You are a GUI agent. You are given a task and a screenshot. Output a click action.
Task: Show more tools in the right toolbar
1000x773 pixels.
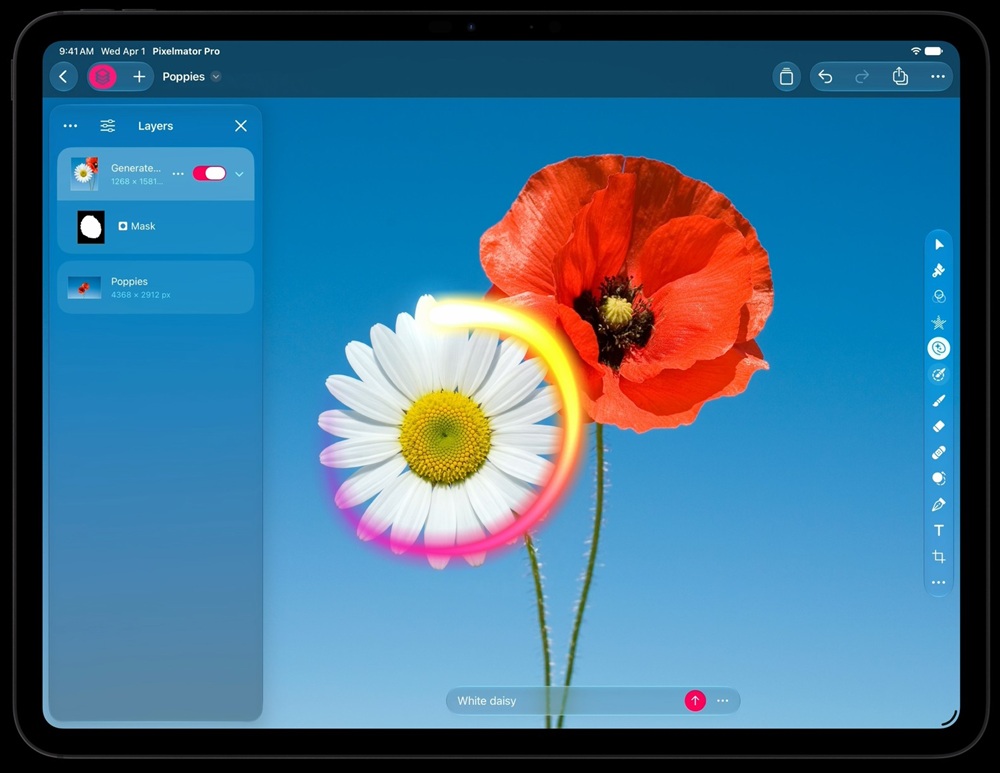click(939, 582)
